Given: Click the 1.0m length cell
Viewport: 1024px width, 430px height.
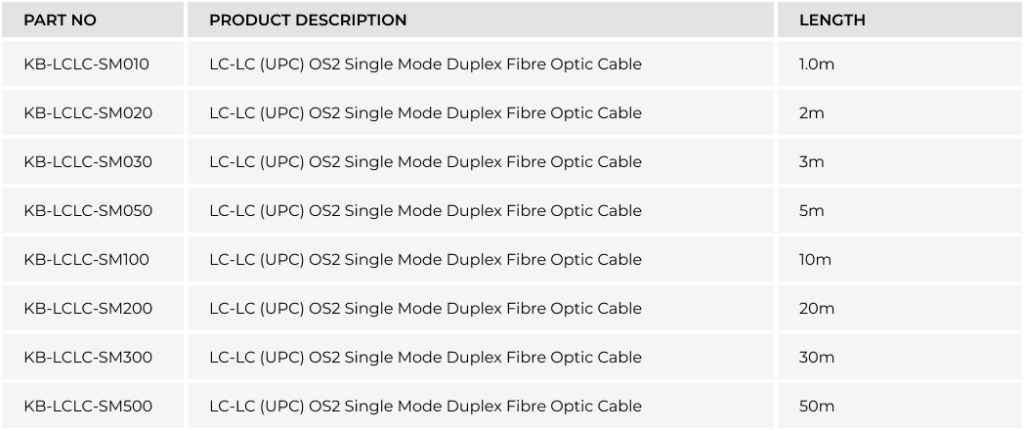Looking at the screenshot, I should tap(816, 65).
